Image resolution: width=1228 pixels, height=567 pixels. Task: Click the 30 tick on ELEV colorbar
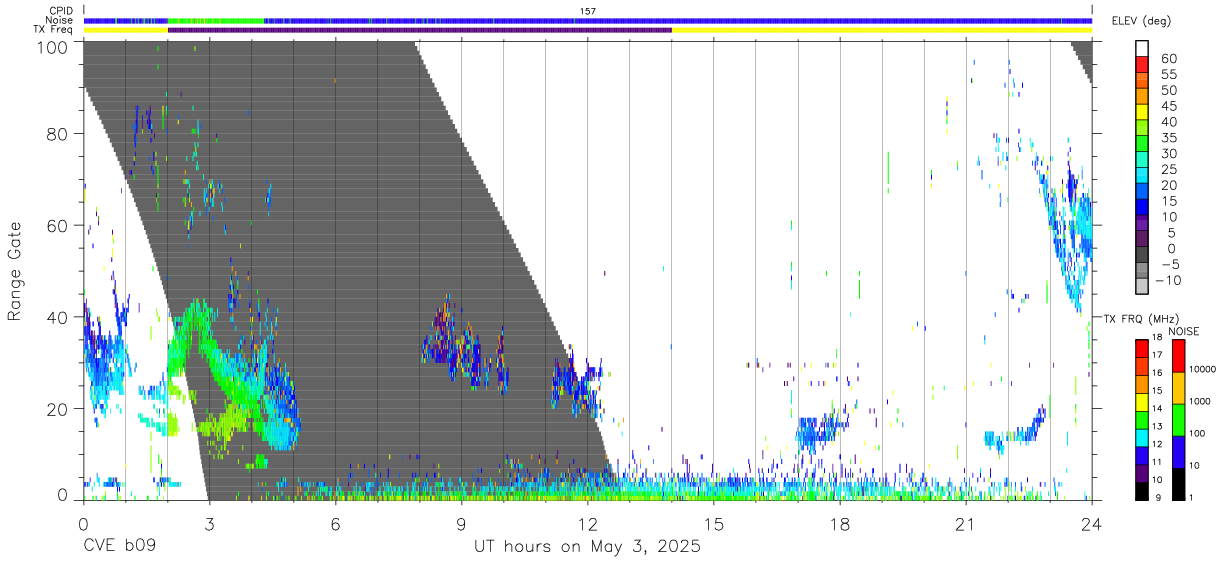point(1167,154)
